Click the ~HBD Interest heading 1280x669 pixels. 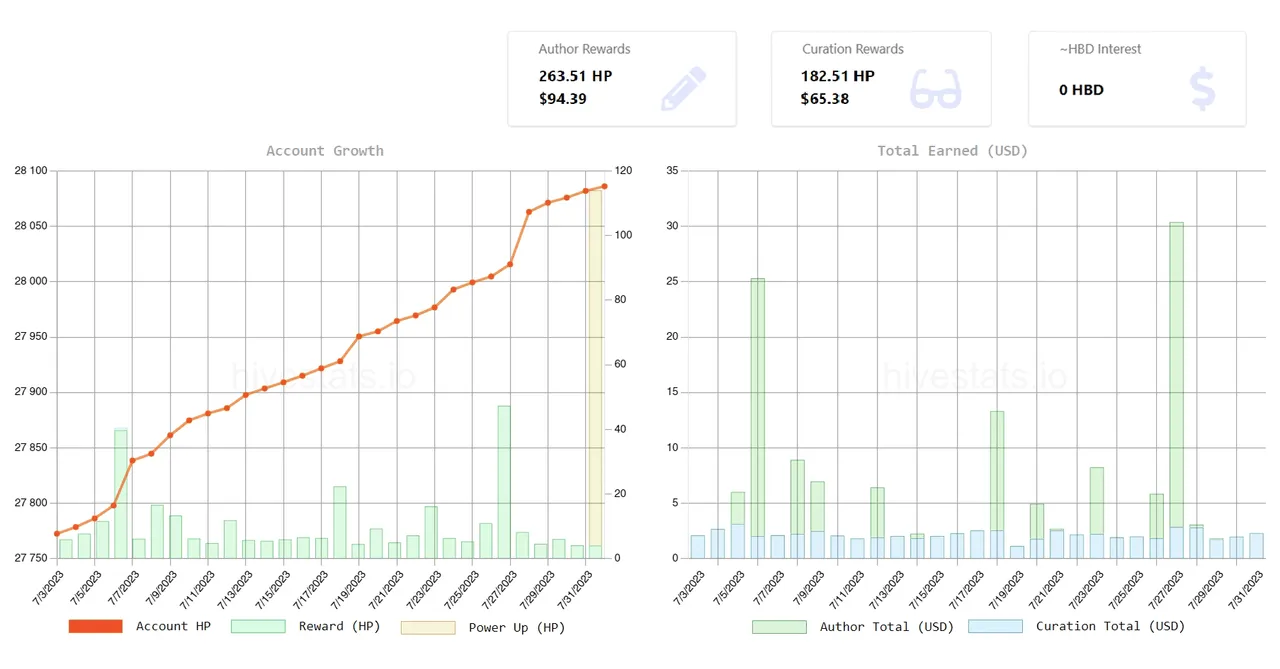click(x=1100, y=49)
